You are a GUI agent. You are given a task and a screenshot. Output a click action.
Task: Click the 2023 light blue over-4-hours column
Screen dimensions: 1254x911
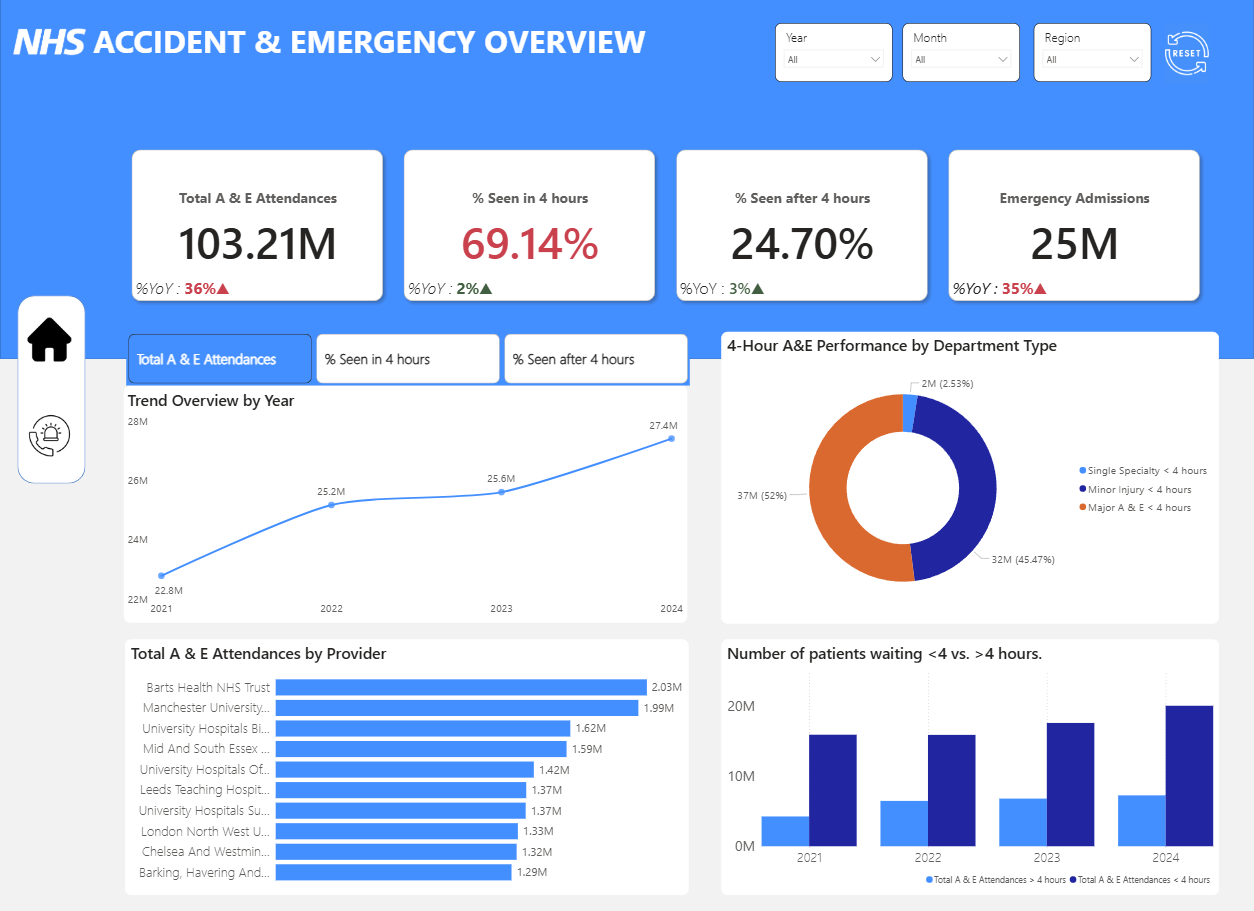1023,822
